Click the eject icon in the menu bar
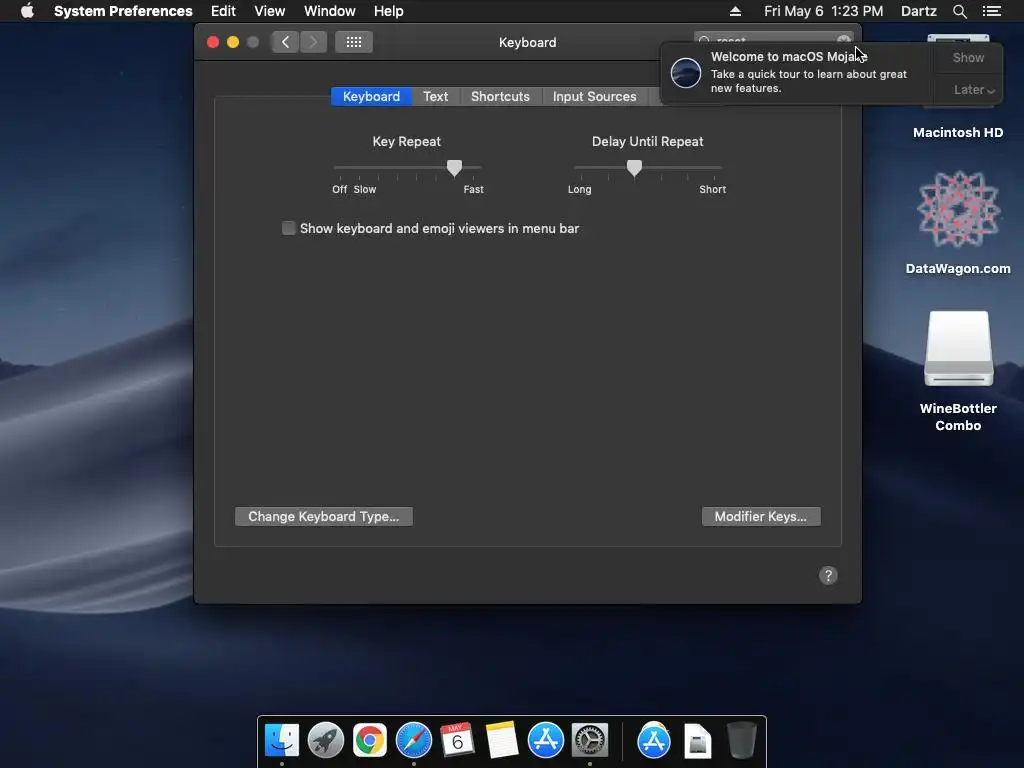1024x768 pixels. click(x=735, y=11)
